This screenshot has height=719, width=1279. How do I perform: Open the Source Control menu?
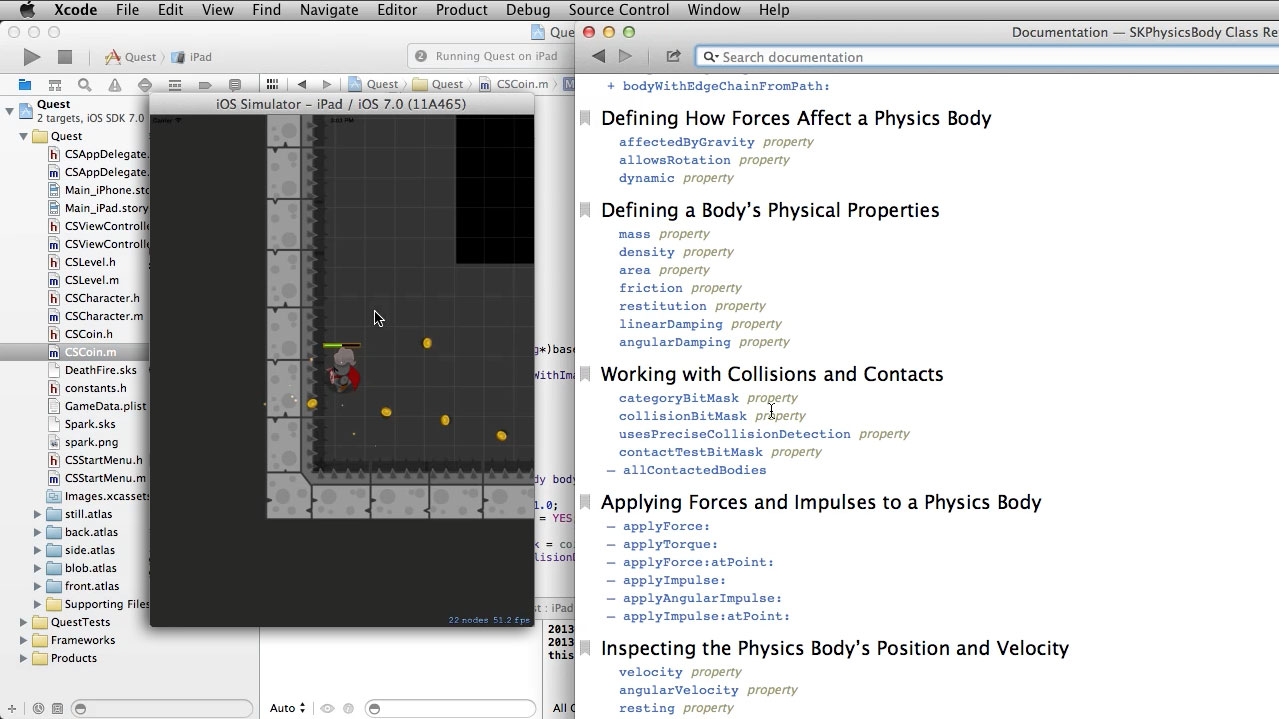(618, 10)
